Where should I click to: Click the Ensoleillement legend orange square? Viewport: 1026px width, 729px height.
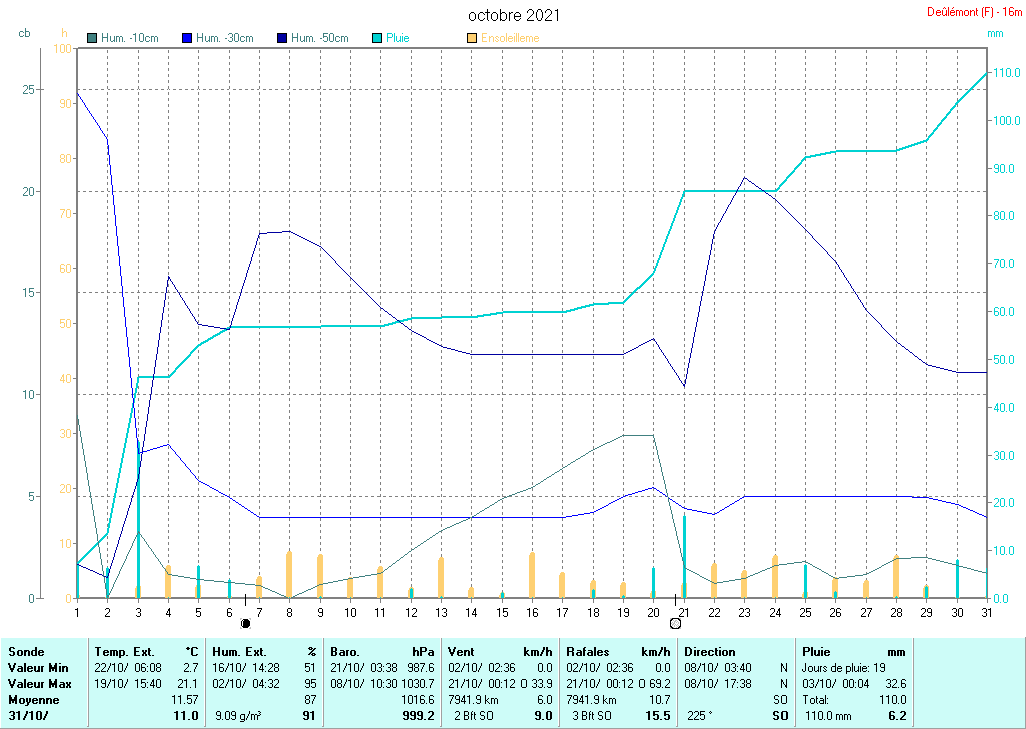[472, 38]
